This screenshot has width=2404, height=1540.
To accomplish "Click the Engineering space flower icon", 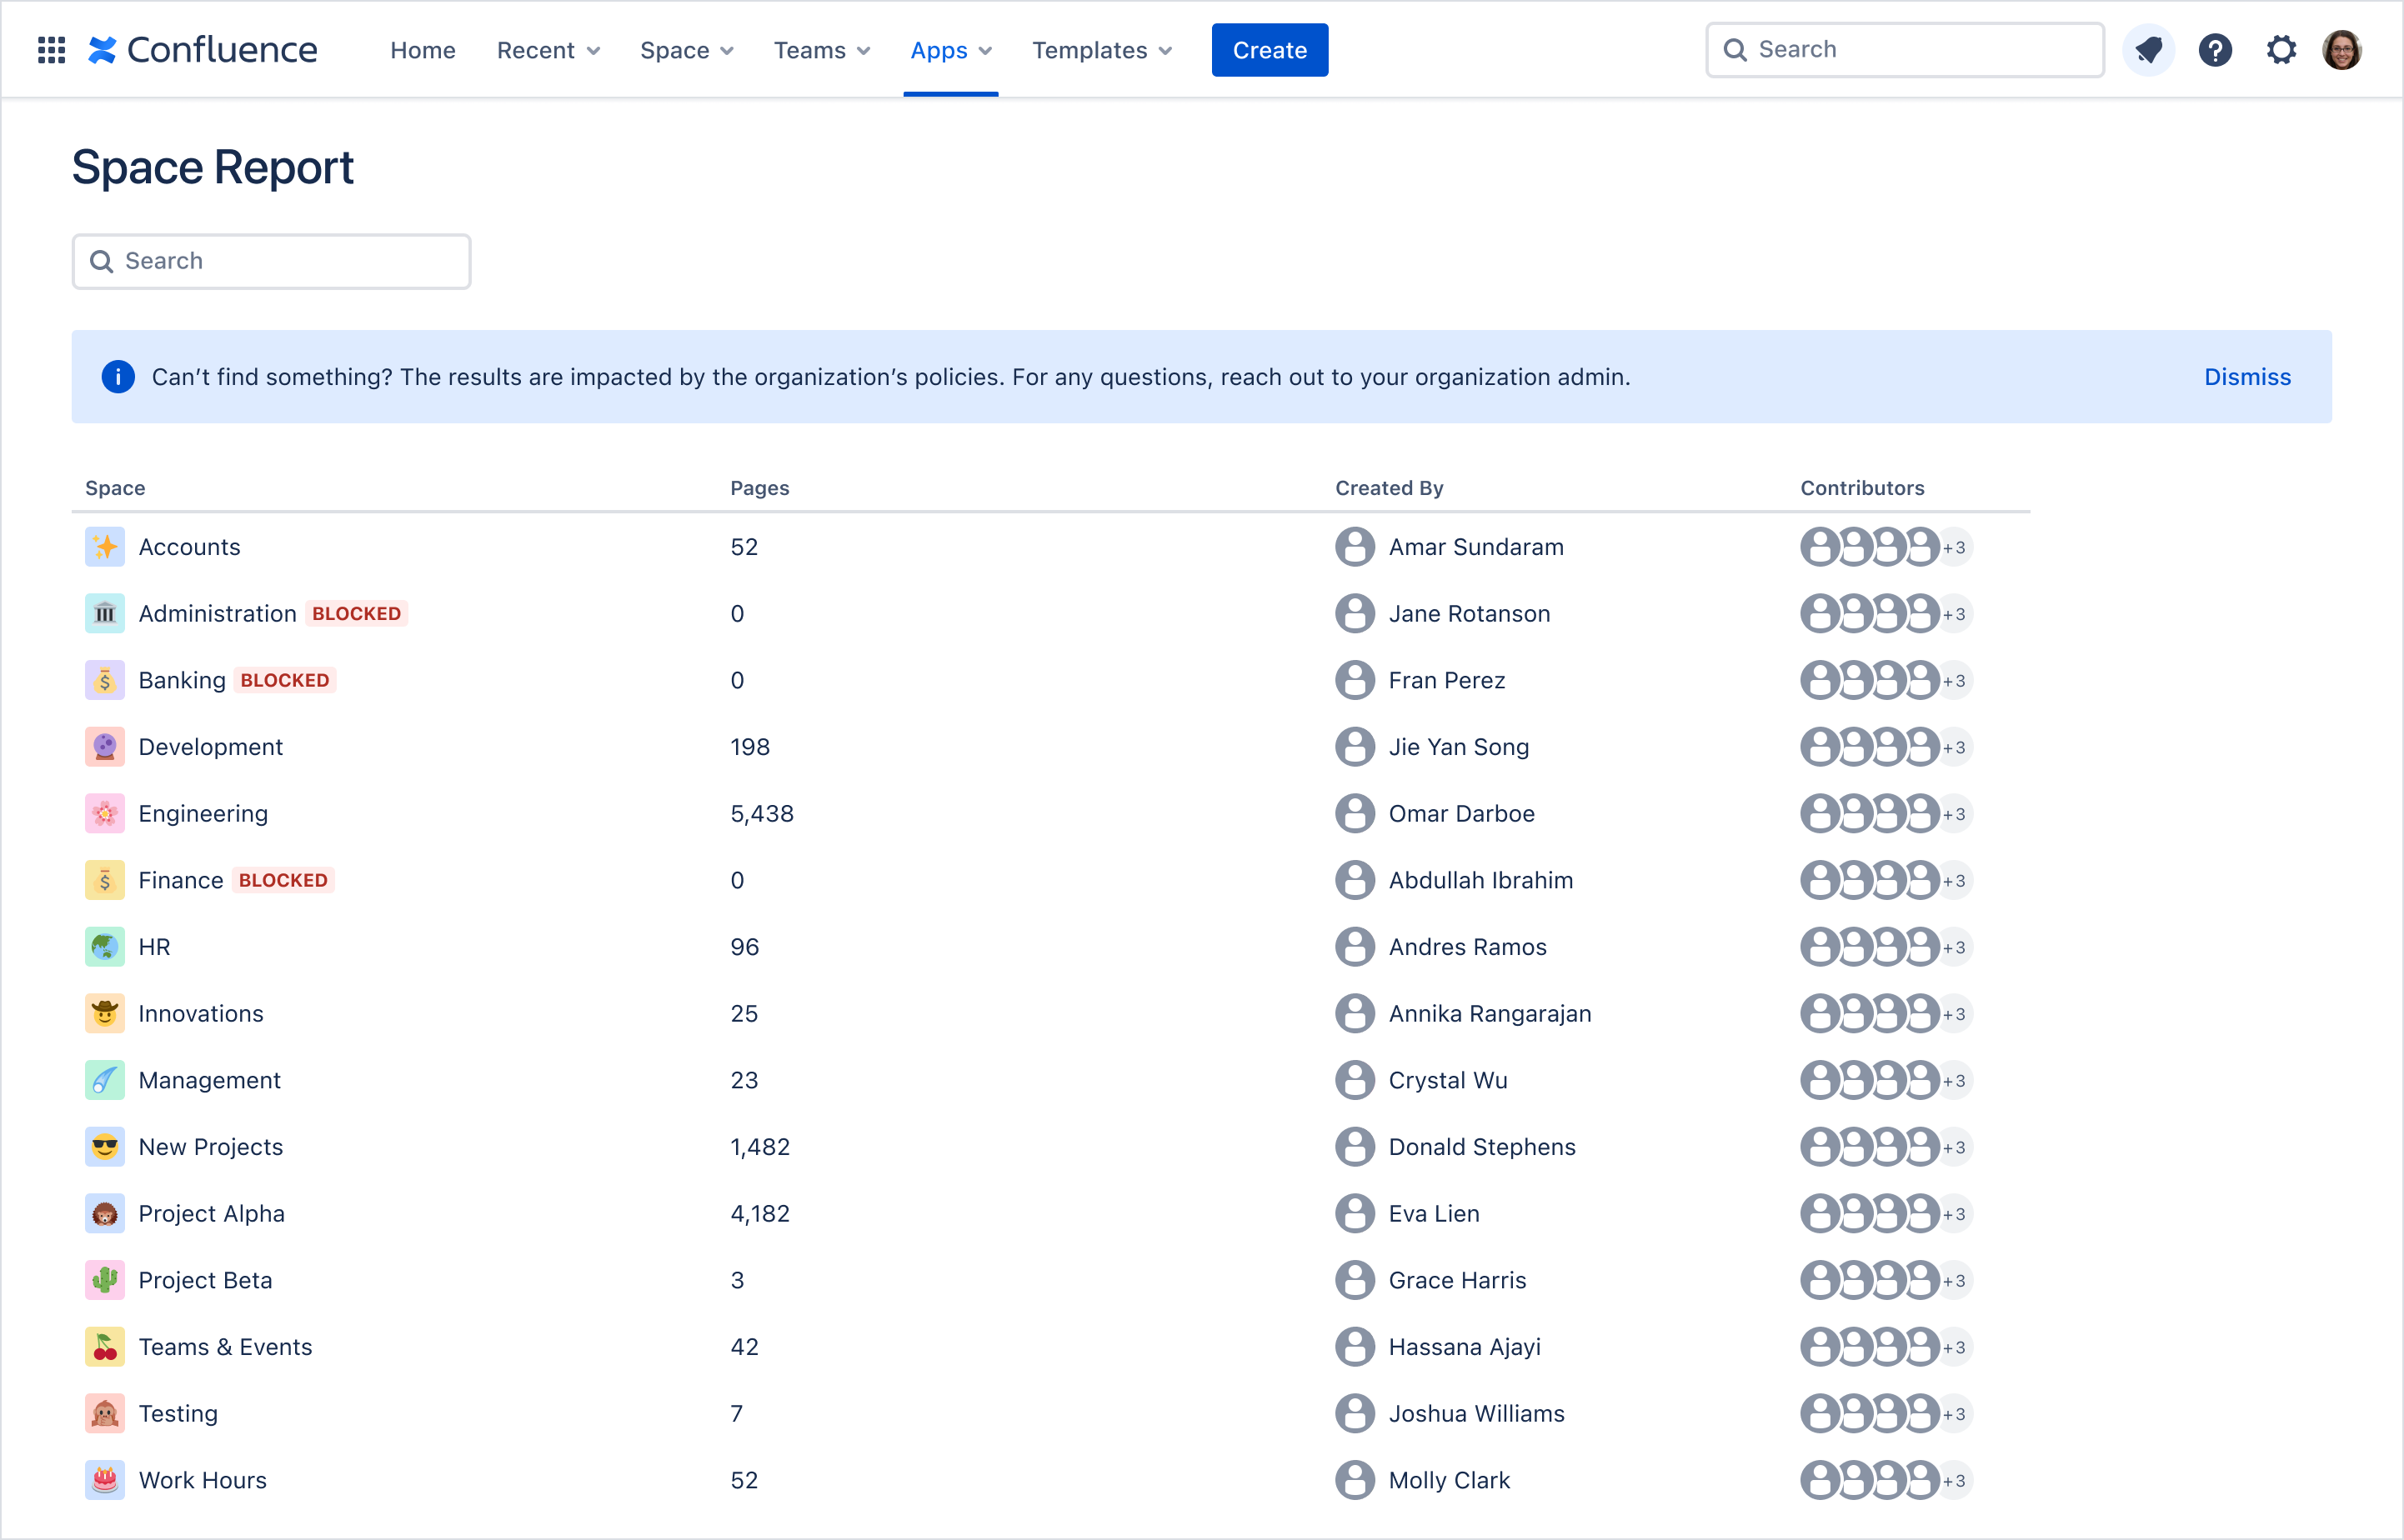I will (x=105, y=814).
